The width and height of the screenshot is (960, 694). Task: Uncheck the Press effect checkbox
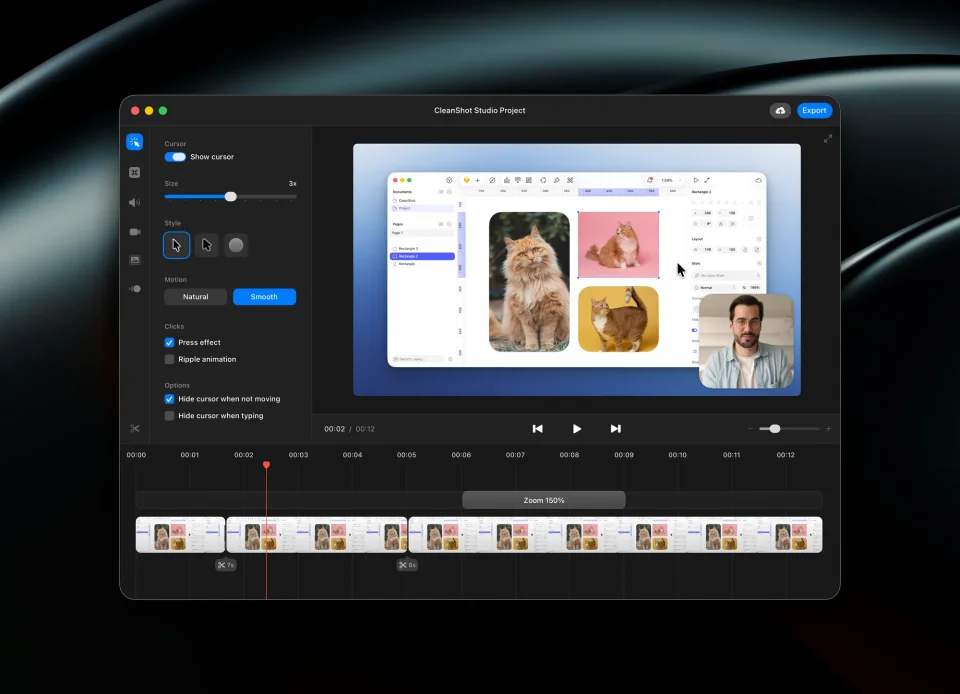(x=169, y=343)
